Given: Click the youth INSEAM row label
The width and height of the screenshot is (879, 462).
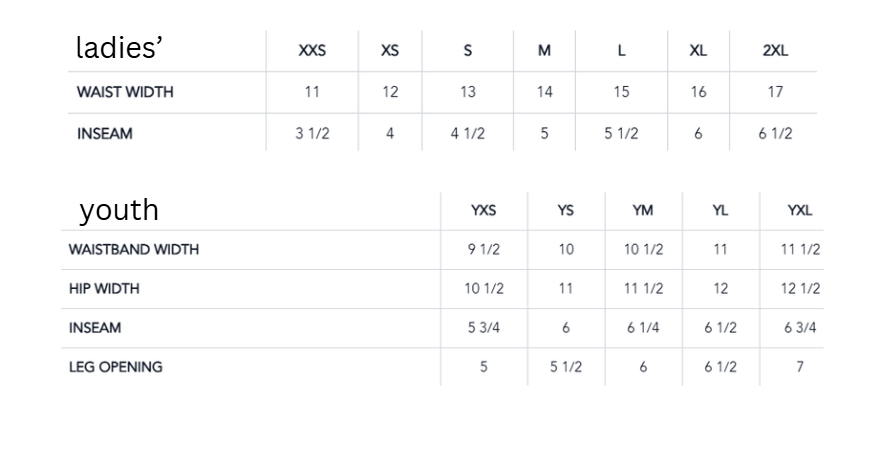Looking at the screenshot, I should click(x=95, y=328).
